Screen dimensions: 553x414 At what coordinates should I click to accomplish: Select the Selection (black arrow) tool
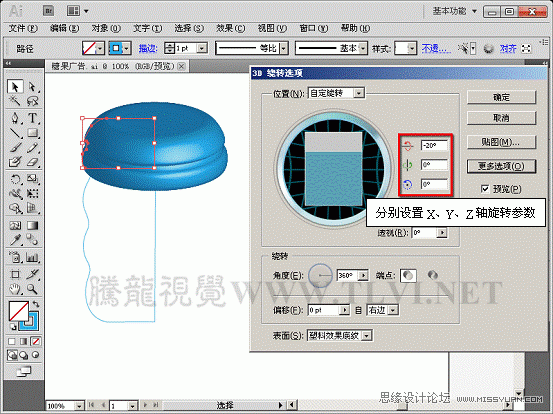pos(15,86)
